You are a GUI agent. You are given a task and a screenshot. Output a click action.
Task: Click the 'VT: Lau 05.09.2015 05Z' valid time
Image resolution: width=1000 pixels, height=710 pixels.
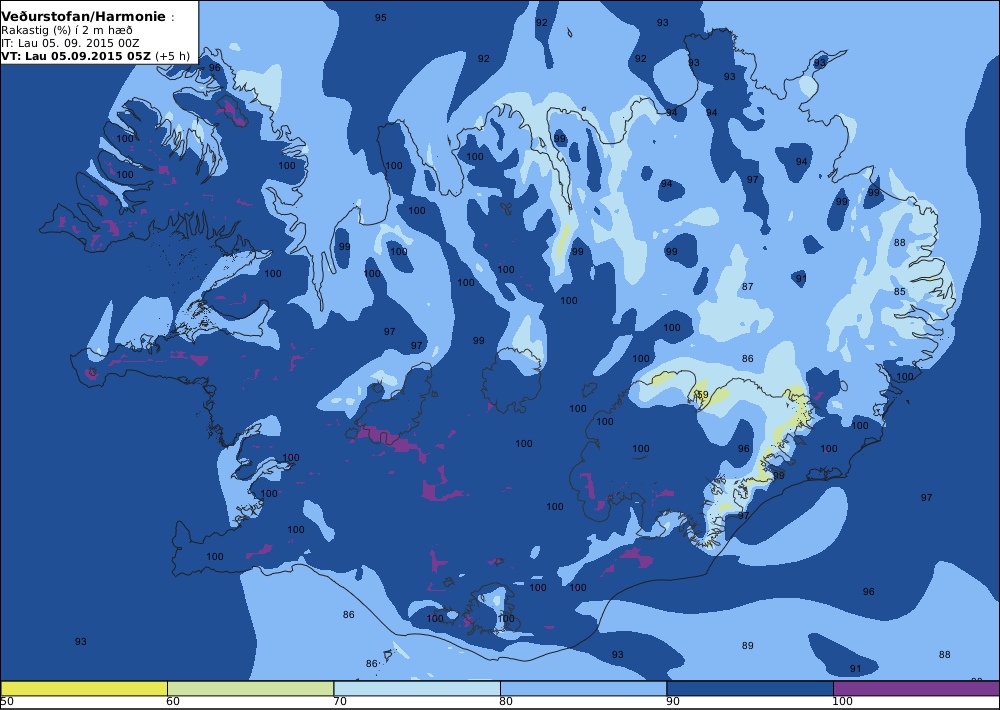tap(76, 56)
